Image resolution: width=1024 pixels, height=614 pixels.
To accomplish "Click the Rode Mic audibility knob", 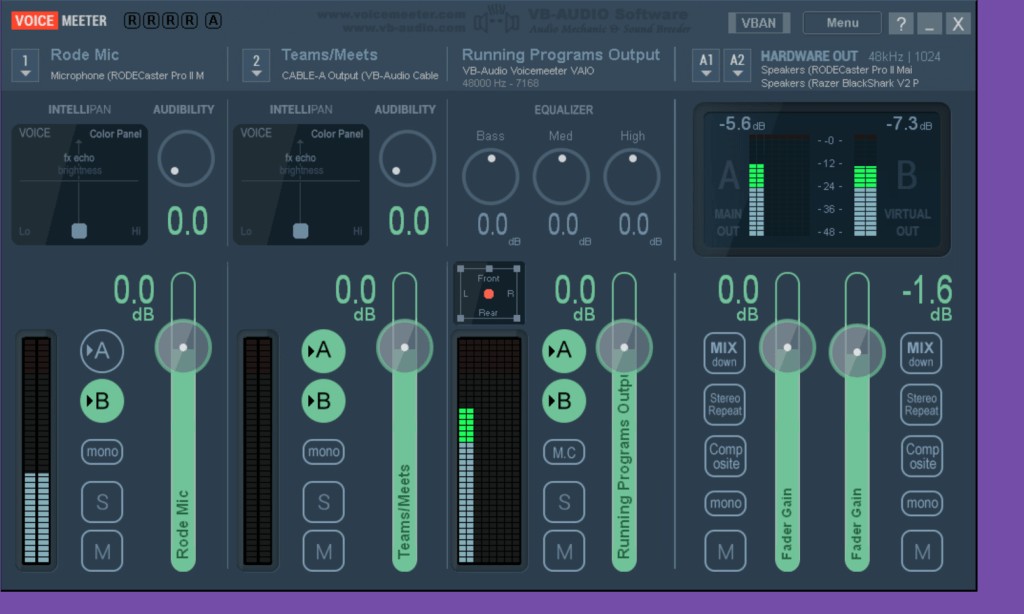I will (x=185, y=159).
